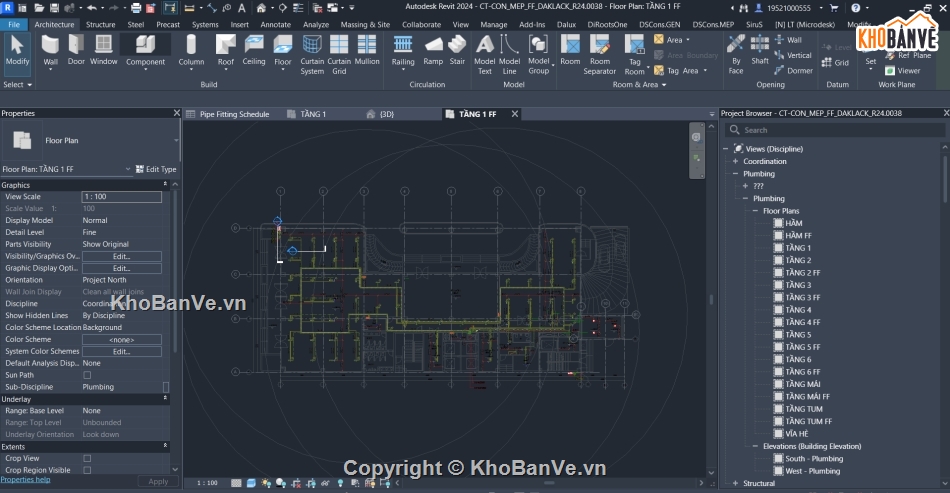Expand the ??? node under Plumbing

click(745, 187)
